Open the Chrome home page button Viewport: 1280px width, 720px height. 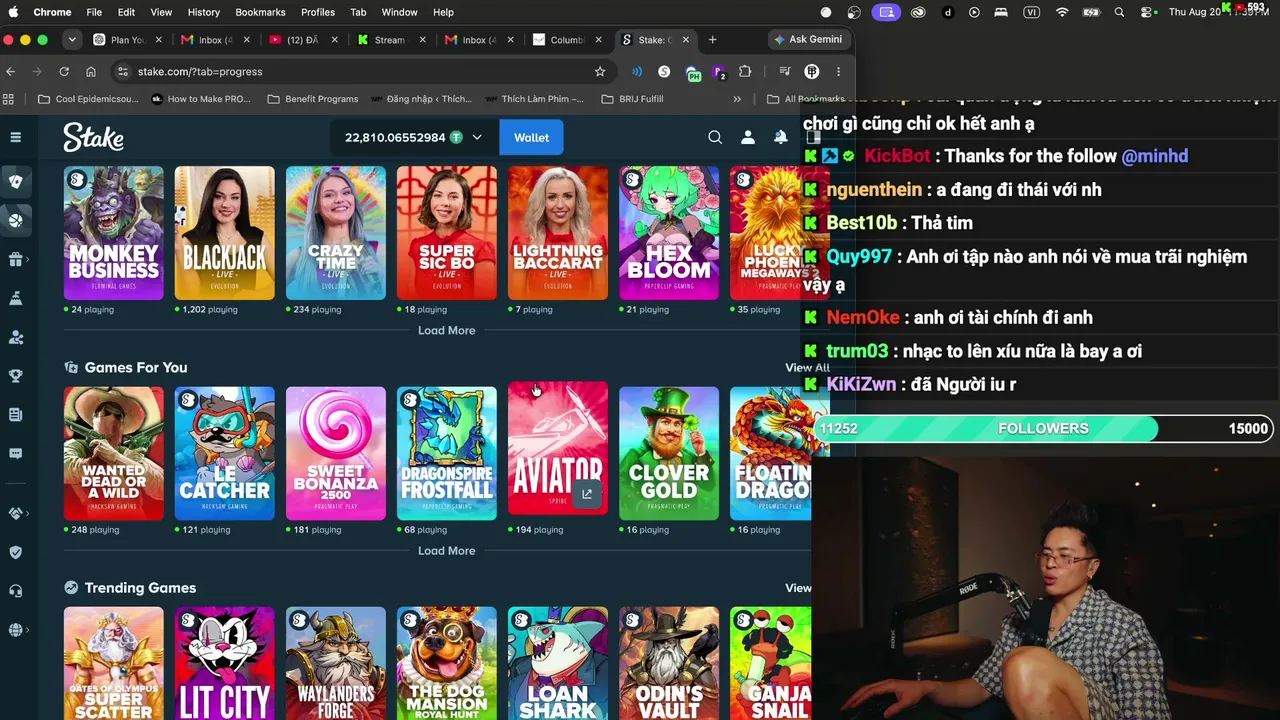[x=91, y=72]
